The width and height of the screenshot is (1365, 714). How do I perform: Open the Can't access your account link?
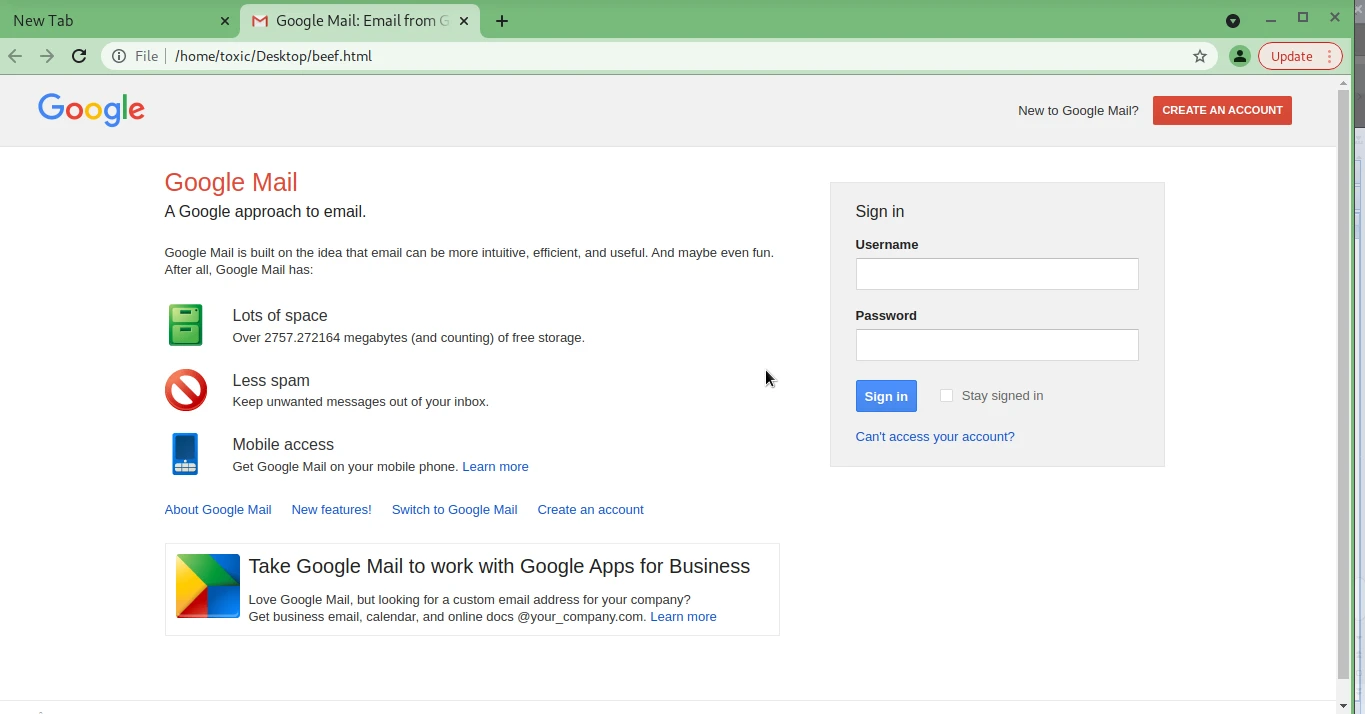pos(934,437)
